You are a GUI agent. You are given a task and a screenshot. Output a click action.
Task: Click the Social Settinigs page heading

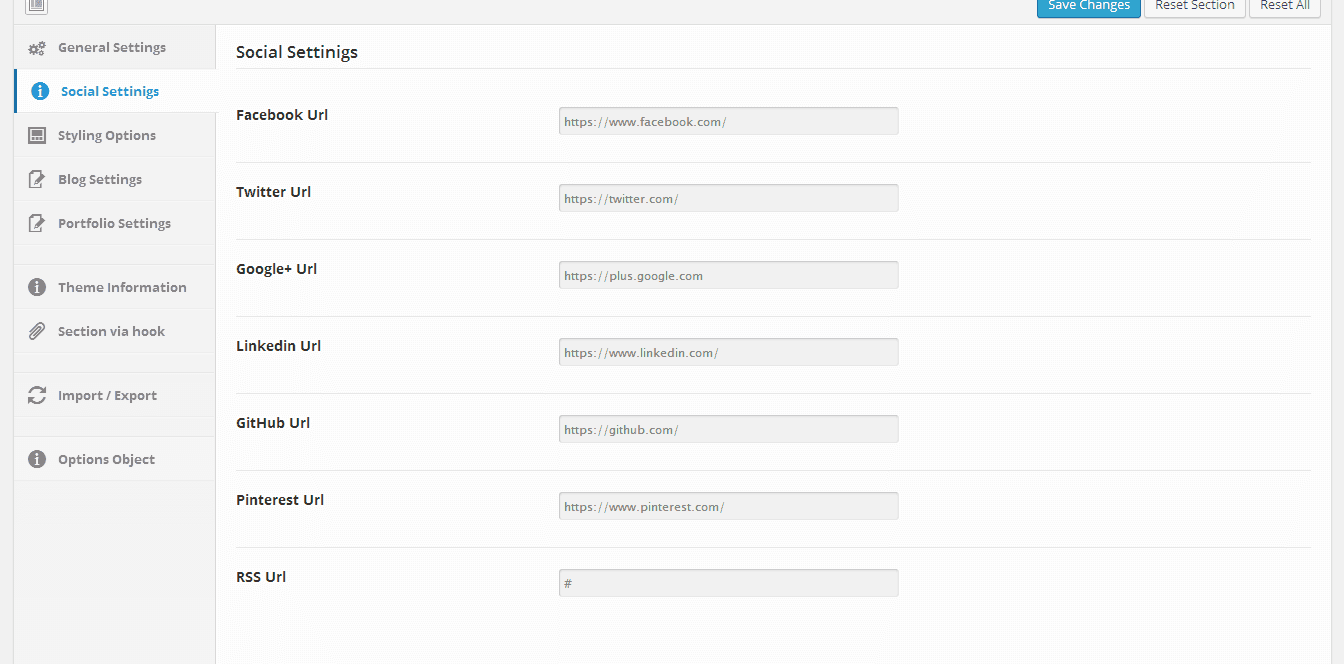(297, 52)
